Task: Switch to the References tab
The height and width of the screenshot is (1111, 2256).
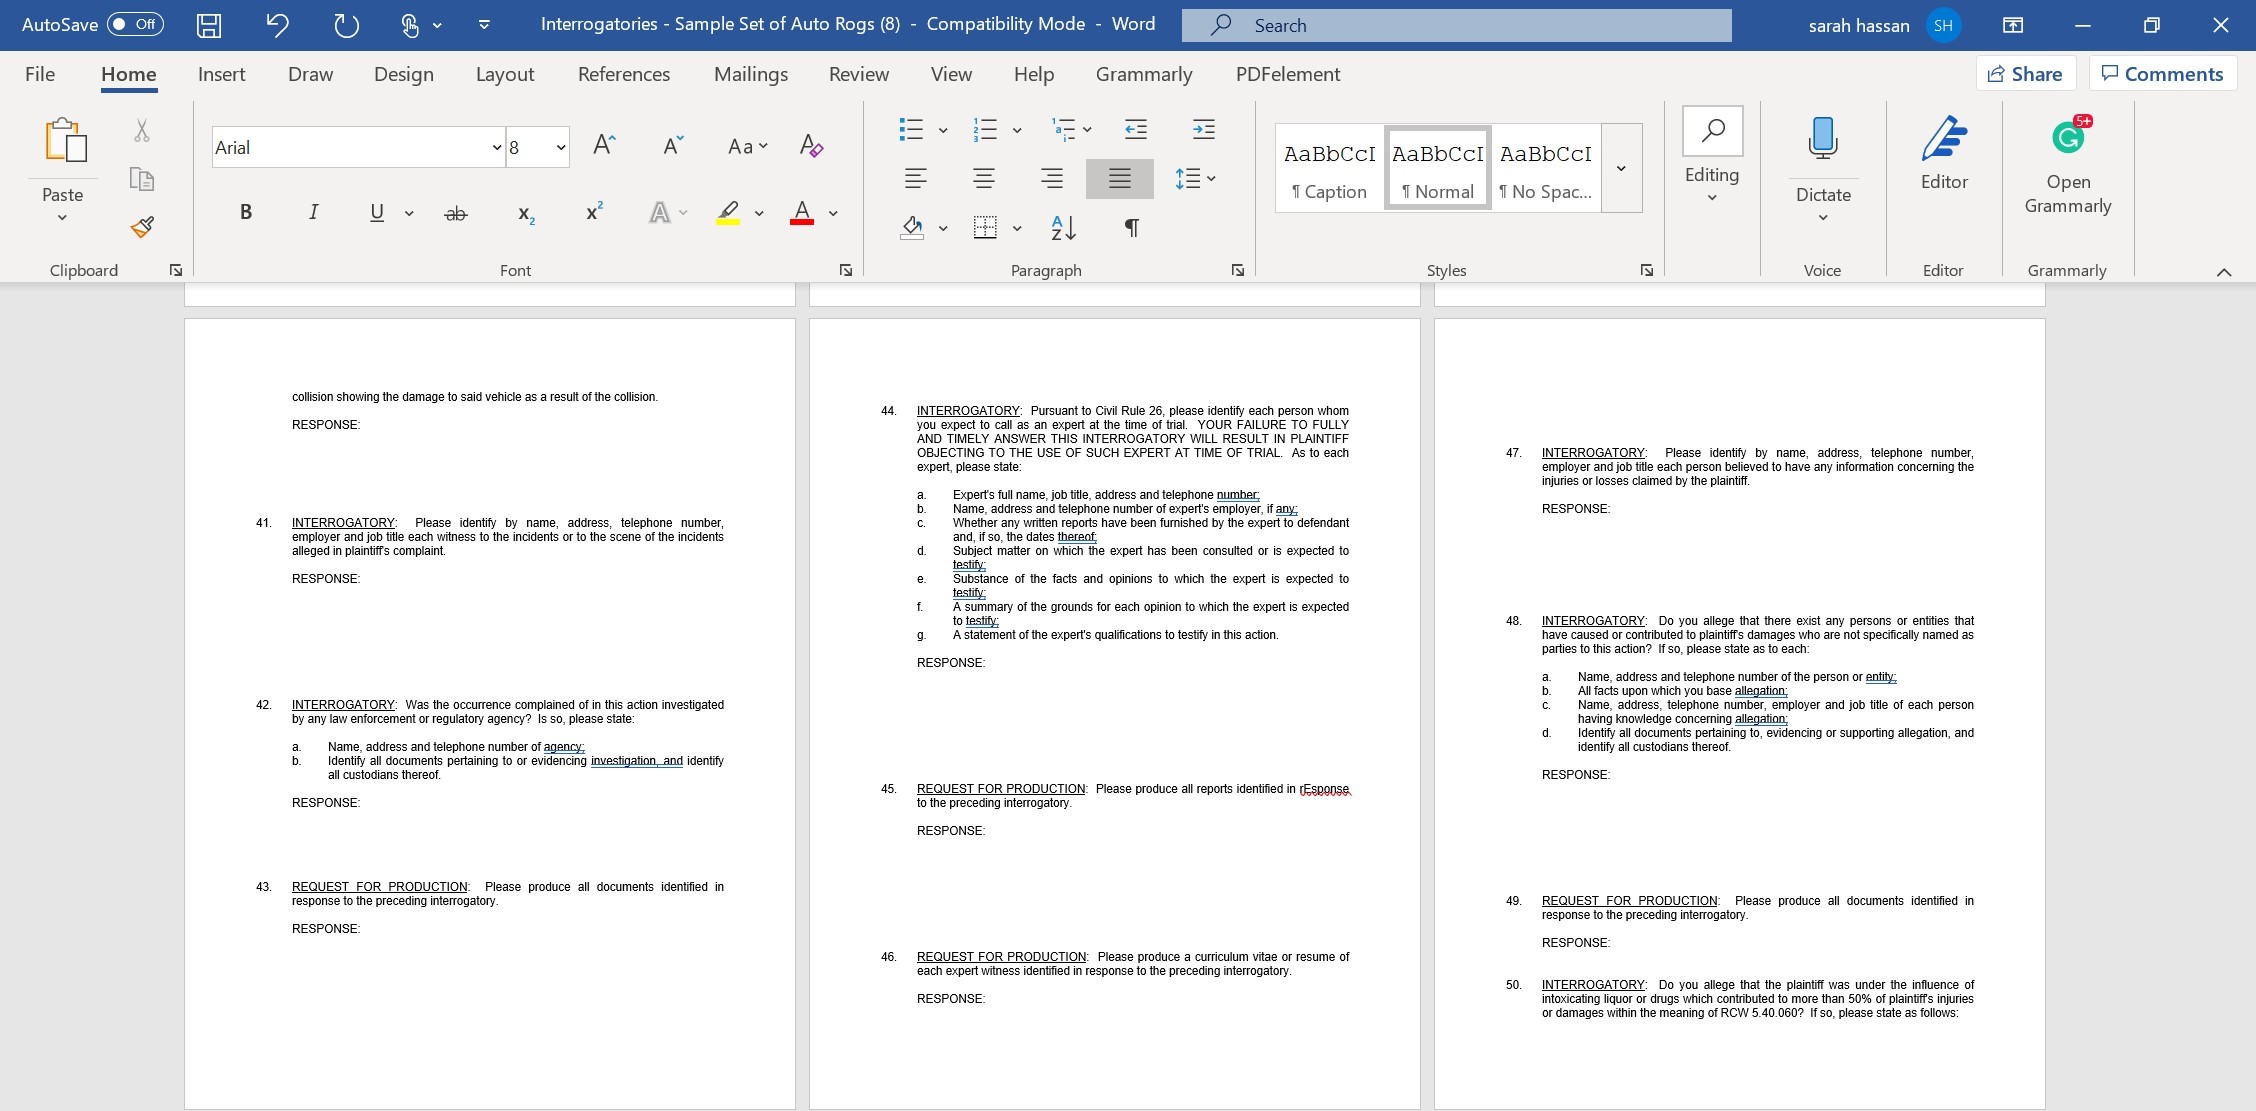Action: click(623, 74)
